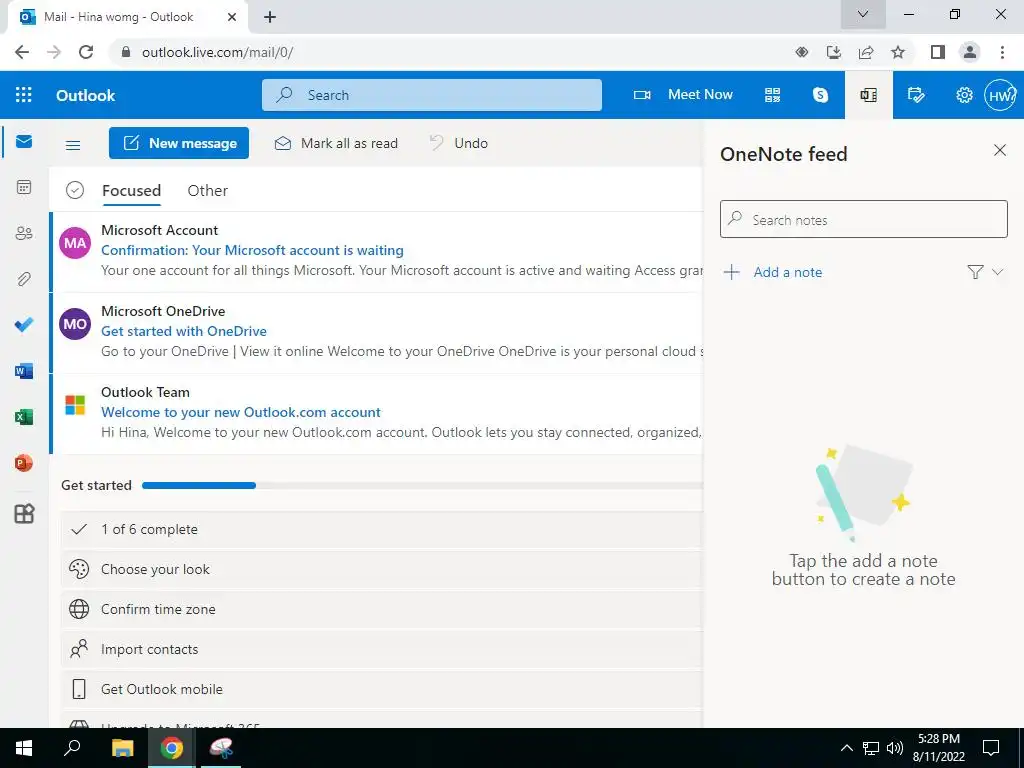Switch to the Focused tab
This screenshot has width=1024, height=768.
(x=131, y=191)
